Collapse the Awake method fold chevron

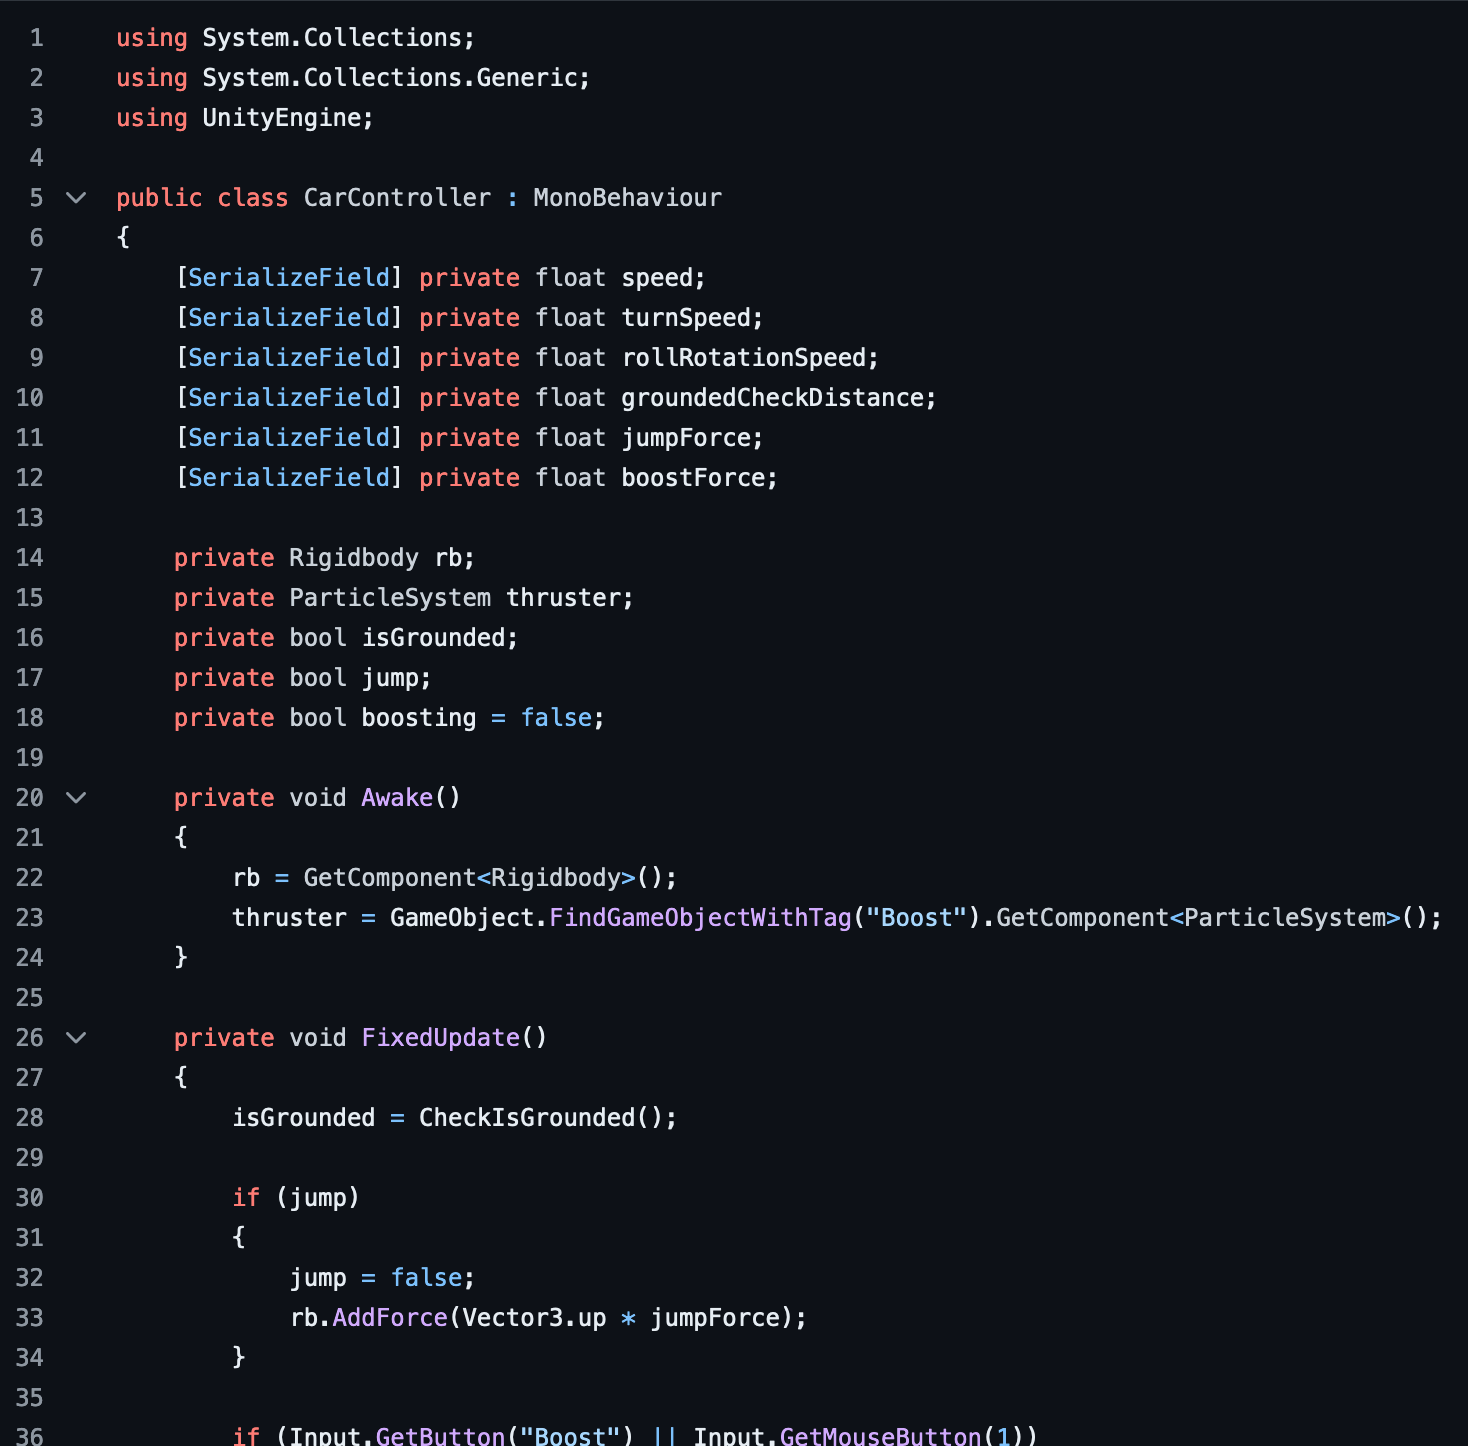pyautogui.click(x=76, y=798)
